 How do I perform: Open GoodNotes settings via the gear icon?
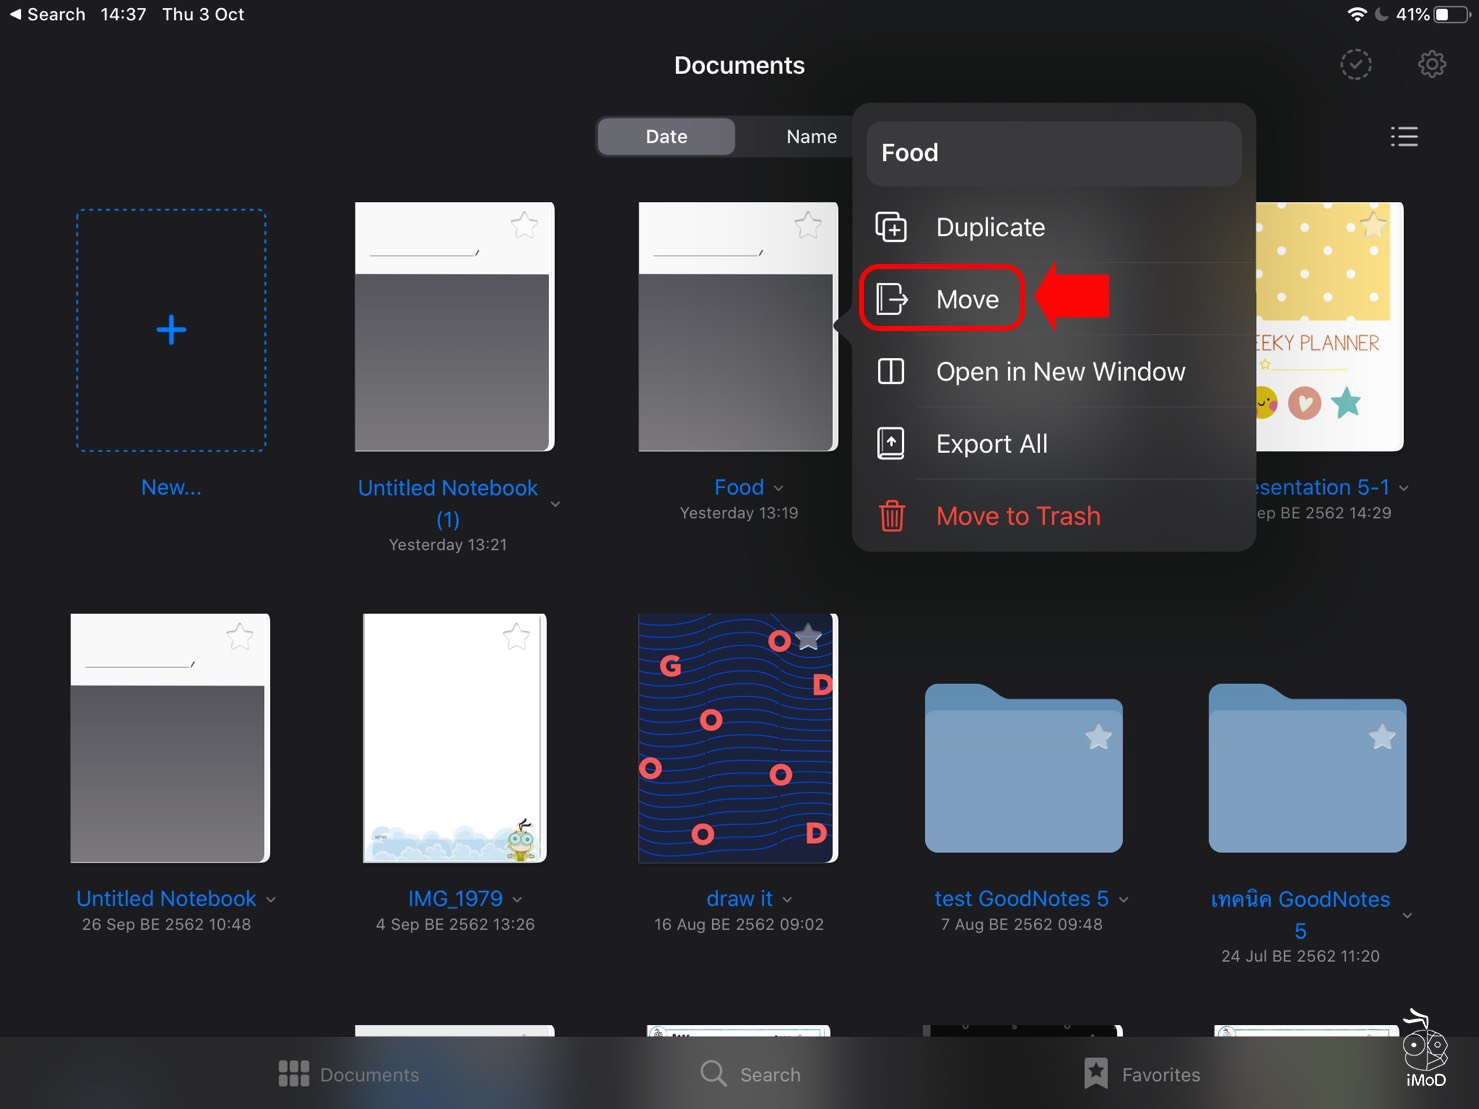tap(1432, 64)
